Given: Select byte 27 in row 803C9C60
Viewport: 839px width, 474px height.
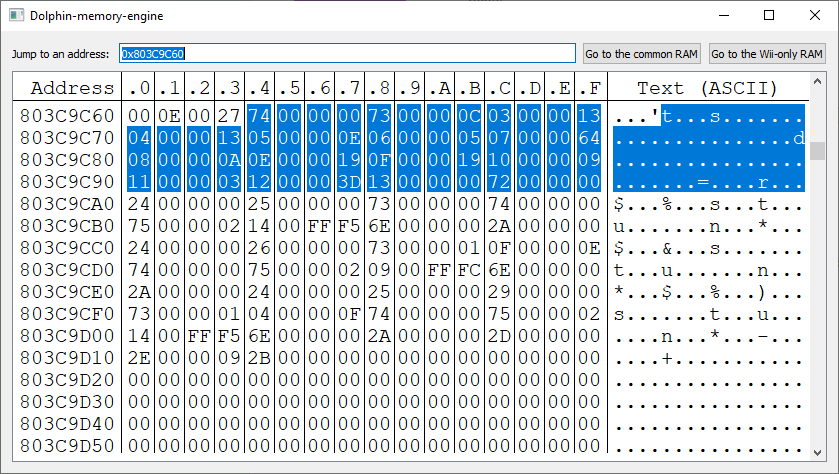Looking at the screenshot, I should [x=229, y=116].
